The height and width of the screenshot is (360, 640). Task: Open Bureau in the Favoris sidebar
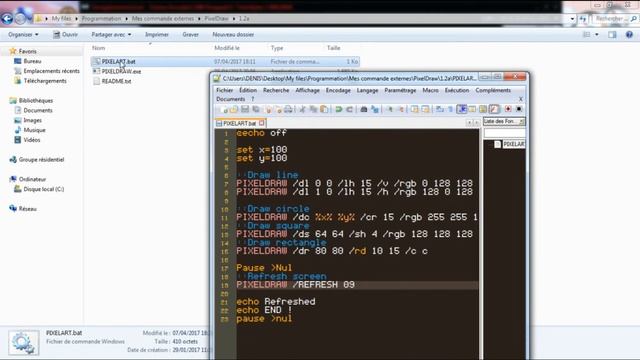tap(32, 61)
